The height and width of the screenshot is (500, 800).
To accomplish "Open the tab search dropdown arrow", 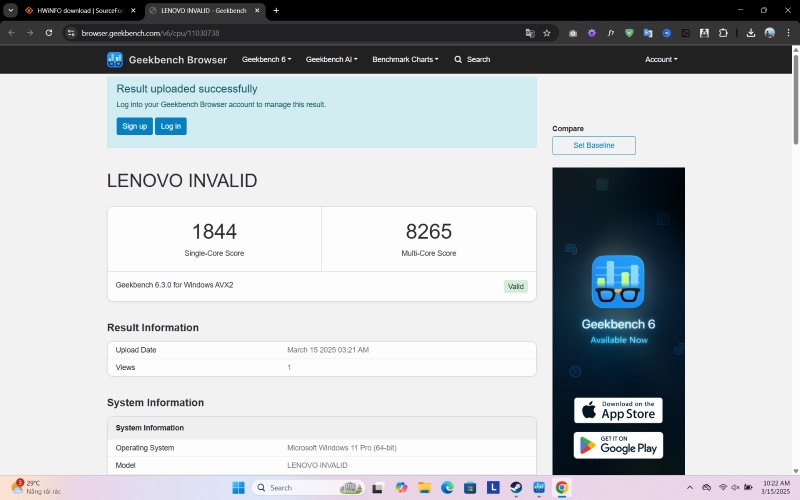I will point(10,10).
